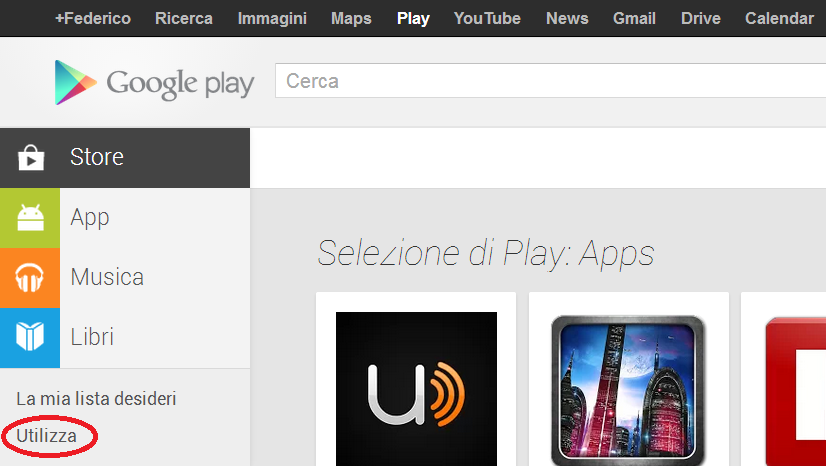Go to Ricerca in the Google bar
826x466 pixels.
tap(184, 18)
